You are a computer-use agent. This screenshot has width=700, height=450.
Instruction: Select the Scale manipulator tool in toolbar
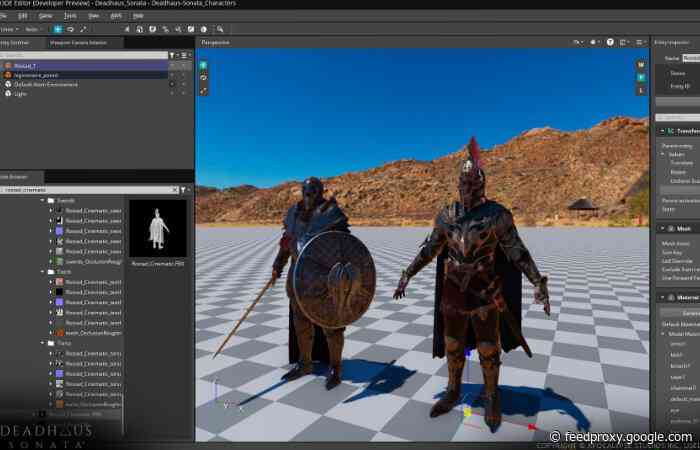(83, 29)
